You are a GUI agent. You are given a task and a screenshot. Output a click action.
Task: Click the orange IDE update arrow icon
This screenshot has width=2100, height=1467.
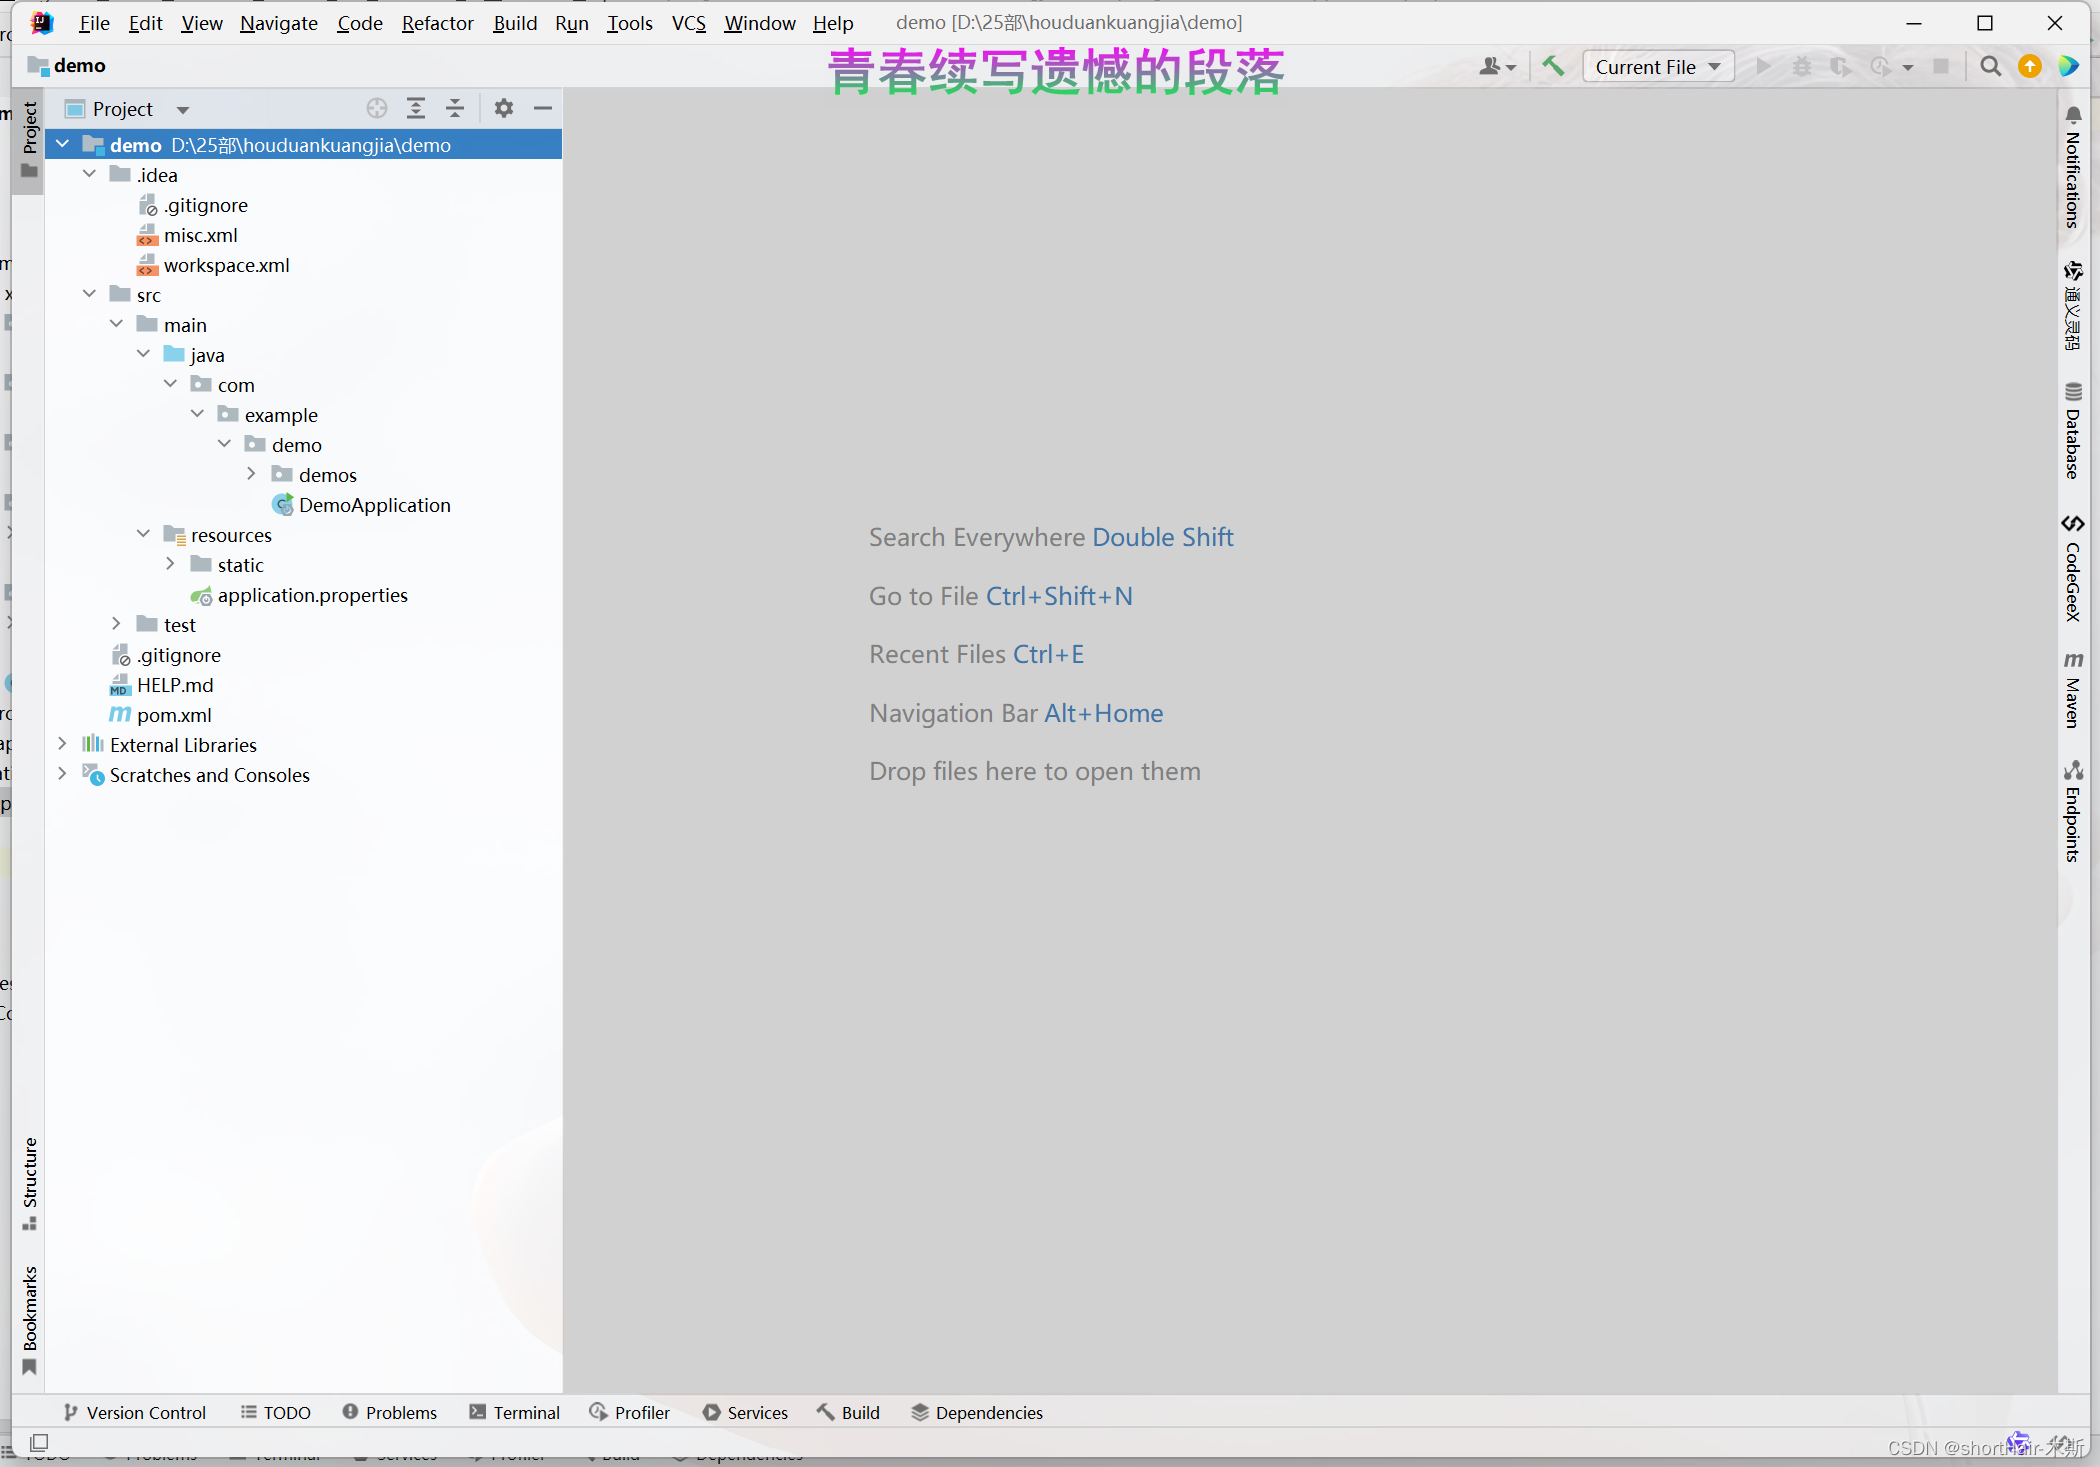2030,66
